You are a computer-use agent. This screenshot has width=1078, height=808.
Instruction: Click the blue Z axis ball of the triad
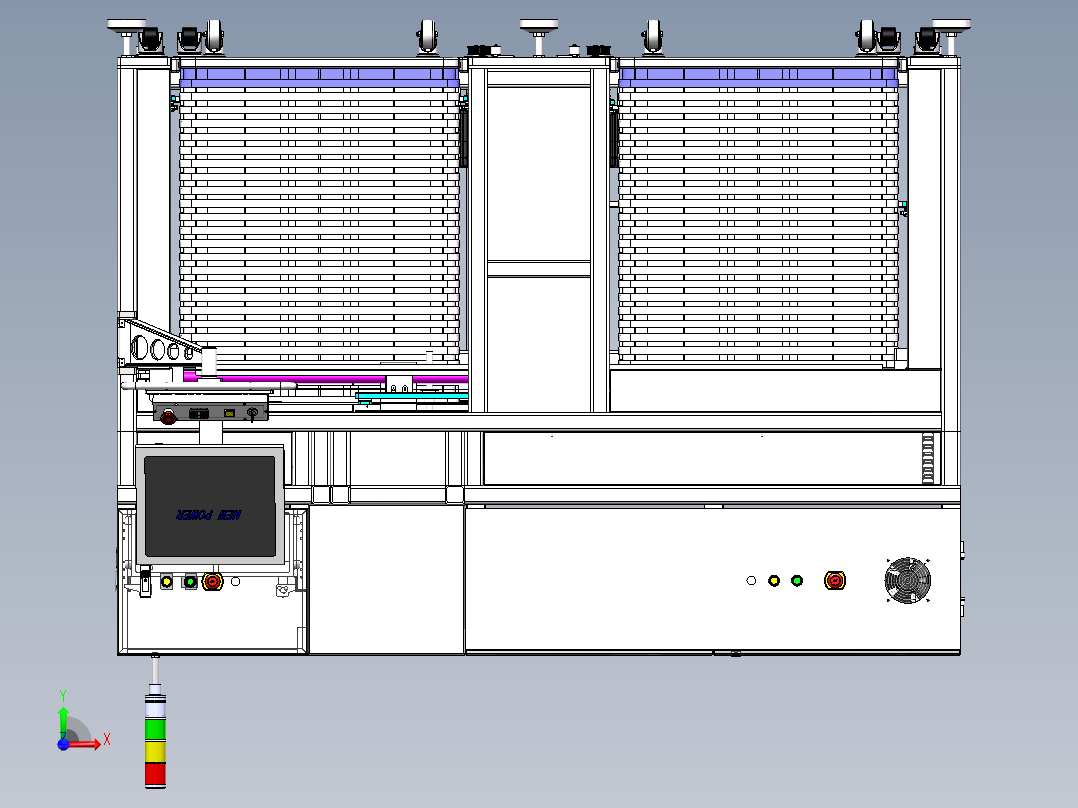tap(63, 744)
